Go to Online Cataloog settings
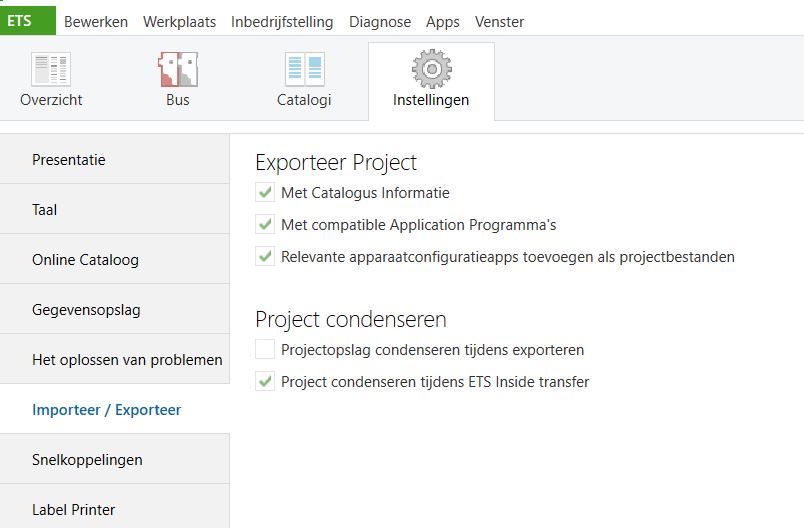The height and width of the screenshot is (528, 804). coord(85,260)
